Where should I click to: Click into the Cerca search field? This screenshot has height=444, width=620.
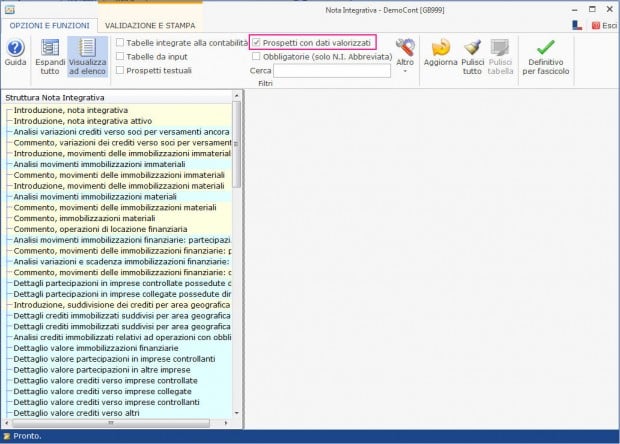coord(332,71)
